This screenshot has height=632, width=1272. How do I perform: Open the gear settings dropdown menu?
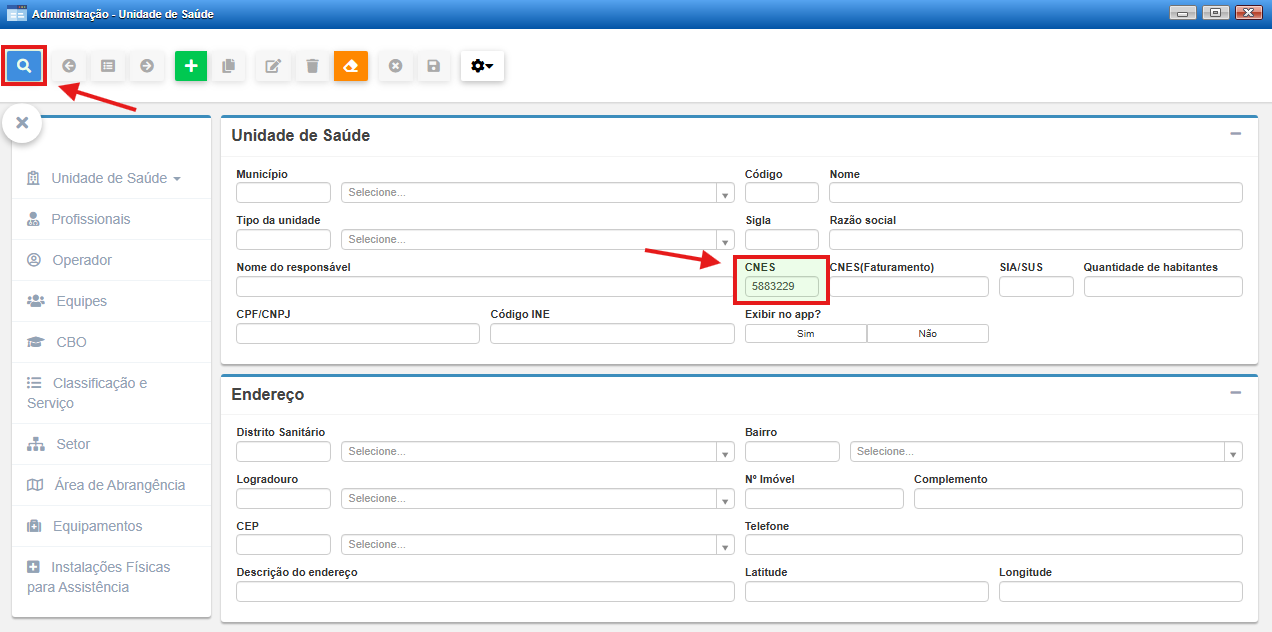pos(482,66)
